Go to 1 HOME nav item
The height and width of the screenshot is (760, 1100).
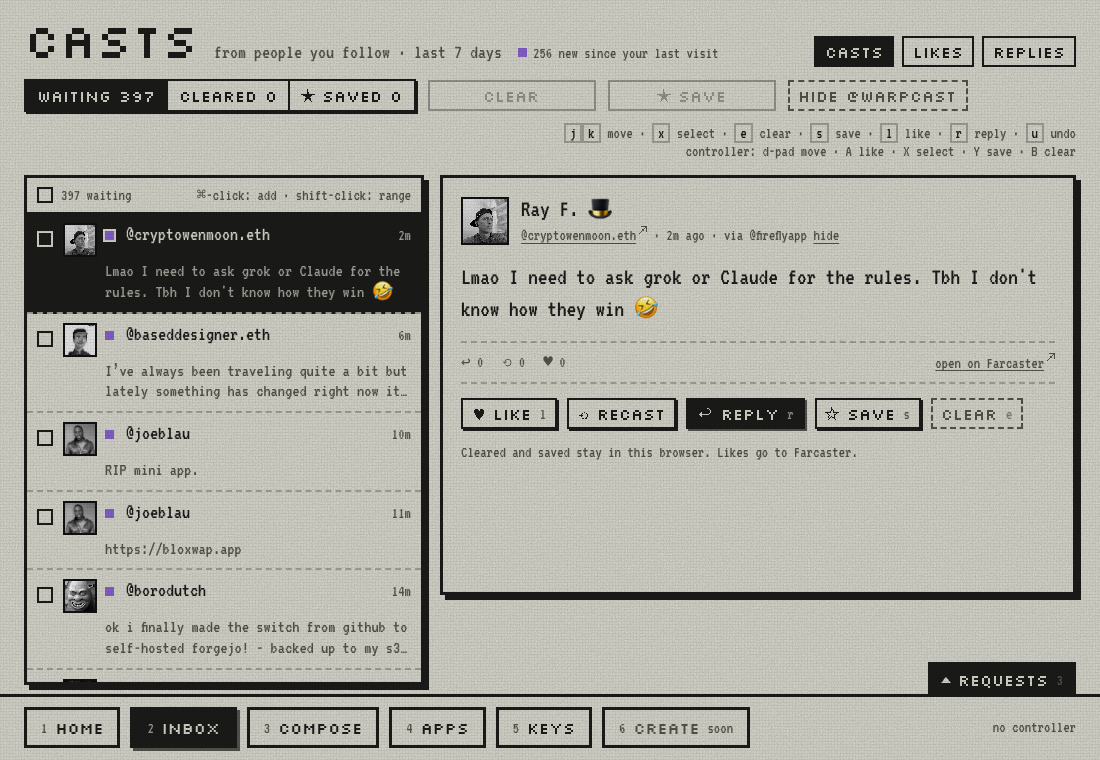72,728
